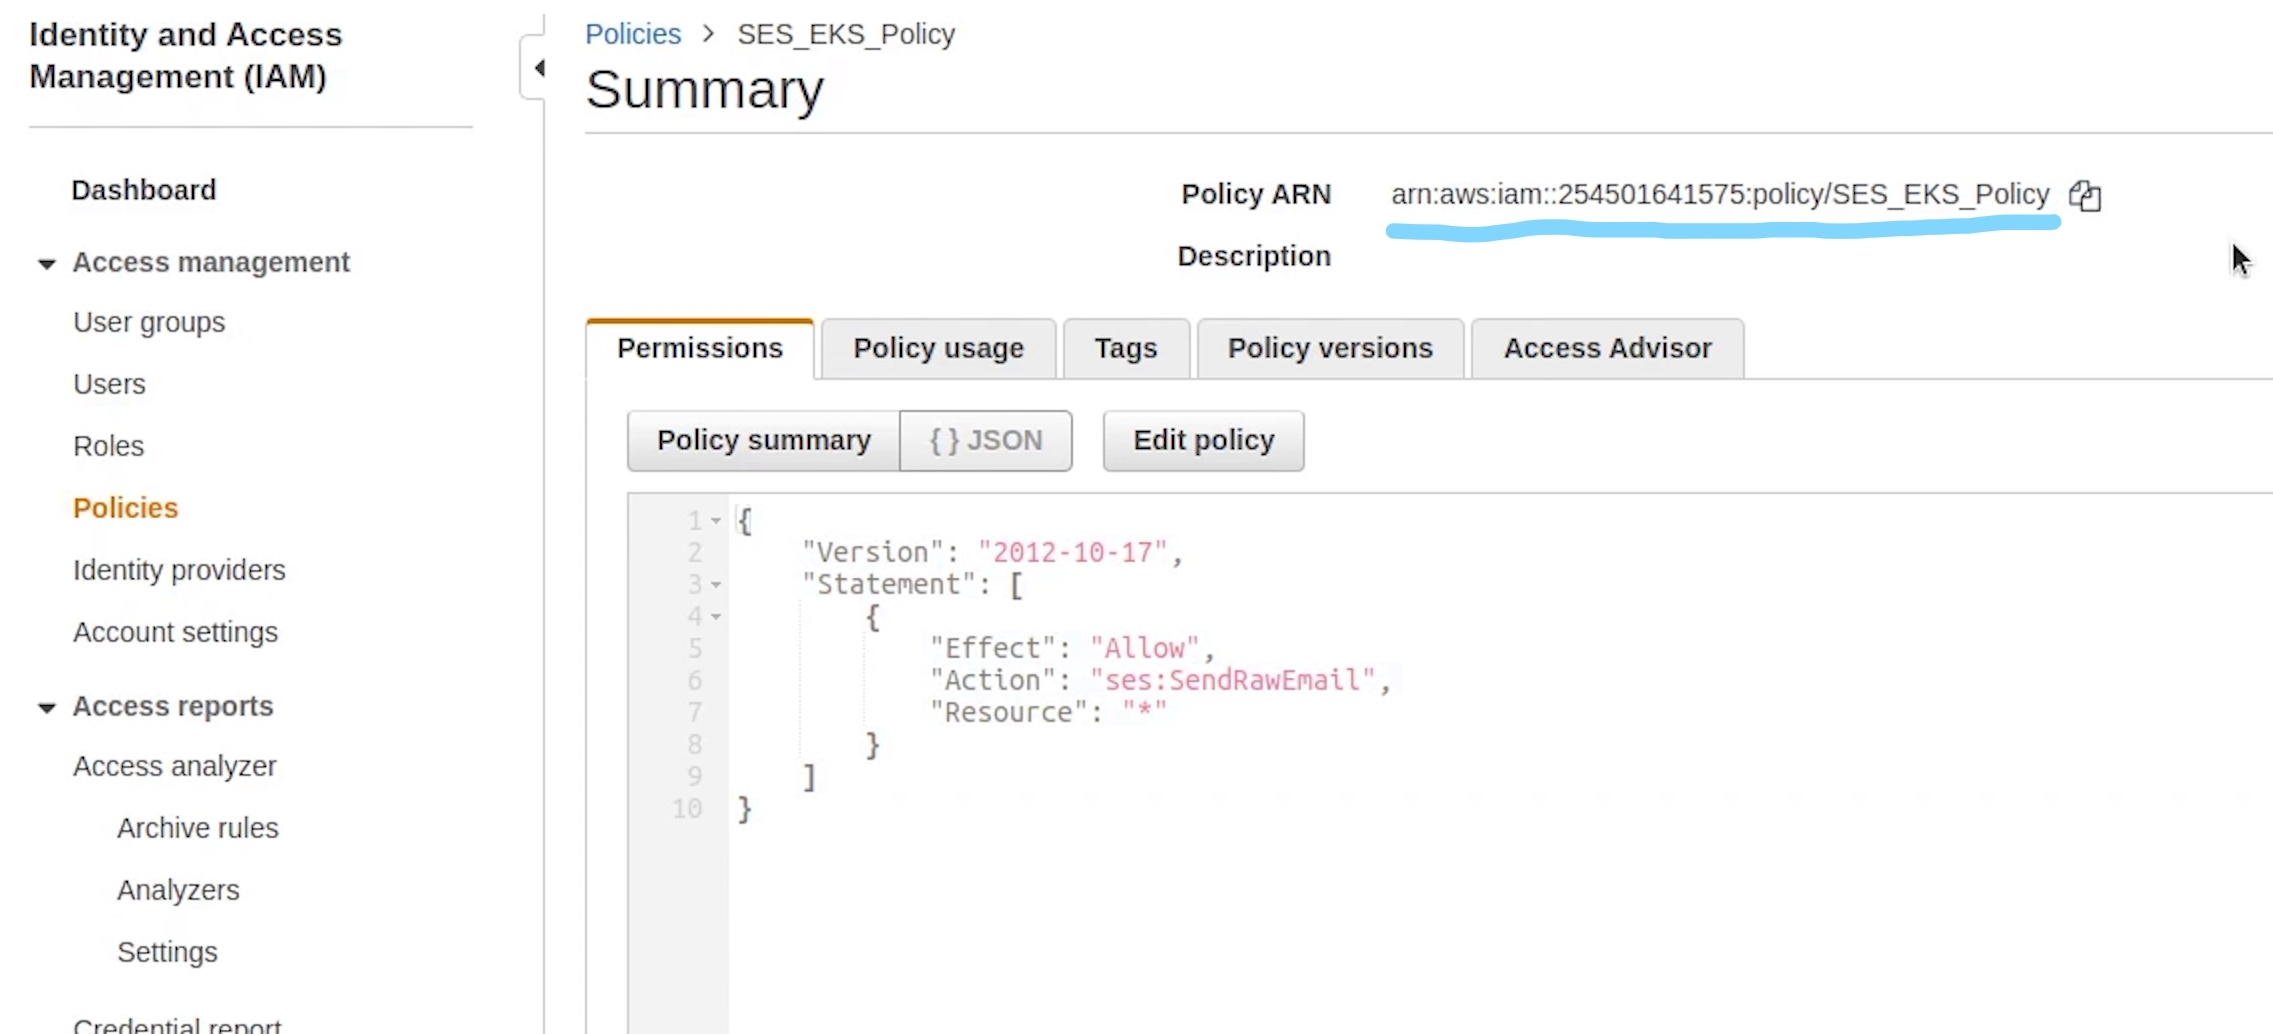Screen dimensions: 2273x1034
Task: Collapse the IAM navigation sidebar
Action: (538, 68)
